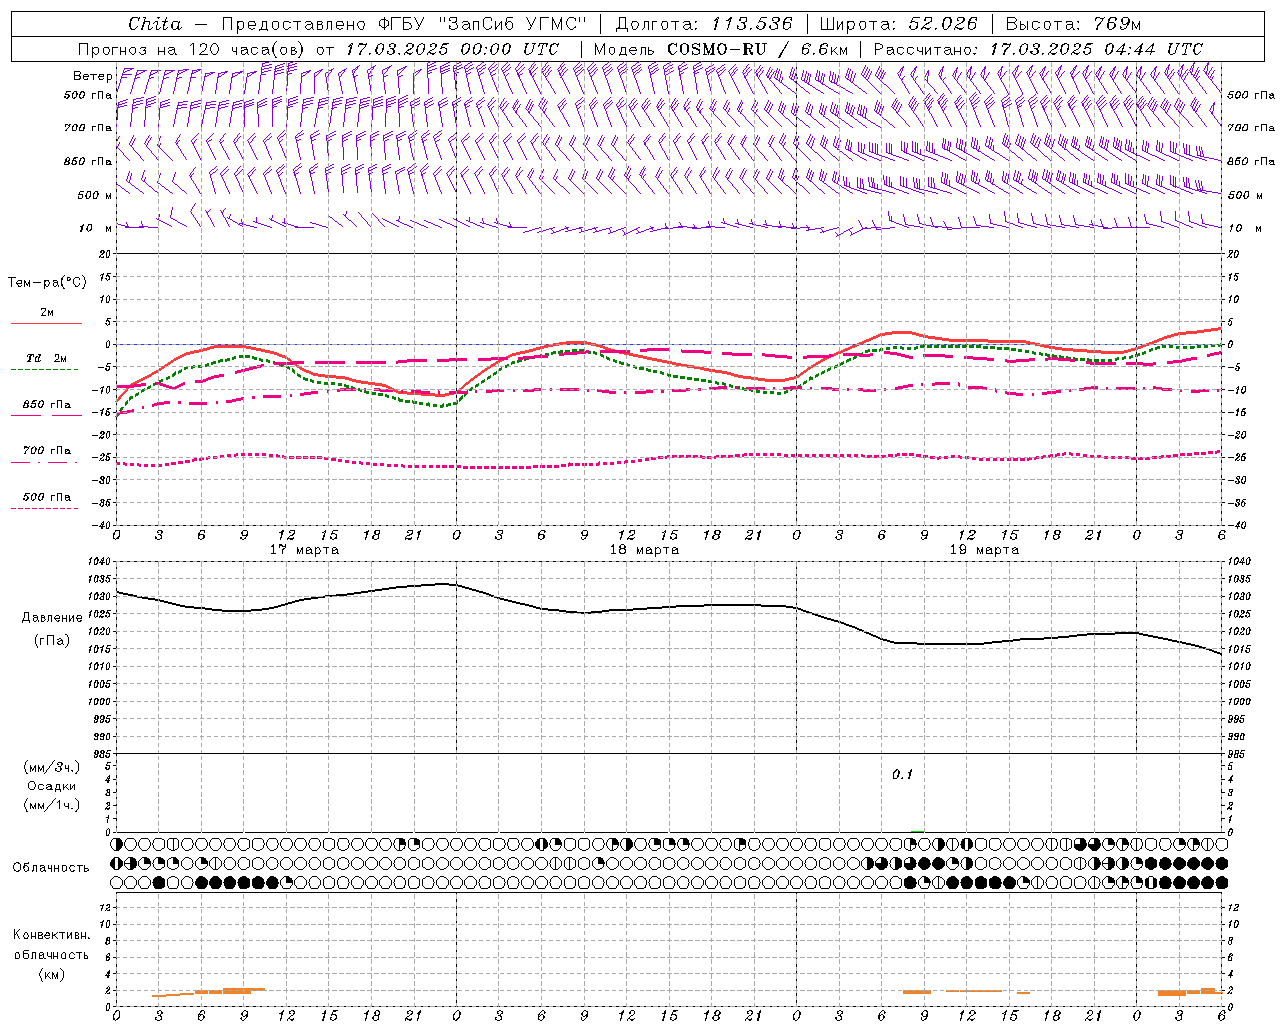Viewport: 1280px width, 1024px height.
Task: Click the Осадки precipitation label
Action: point(52,787)
